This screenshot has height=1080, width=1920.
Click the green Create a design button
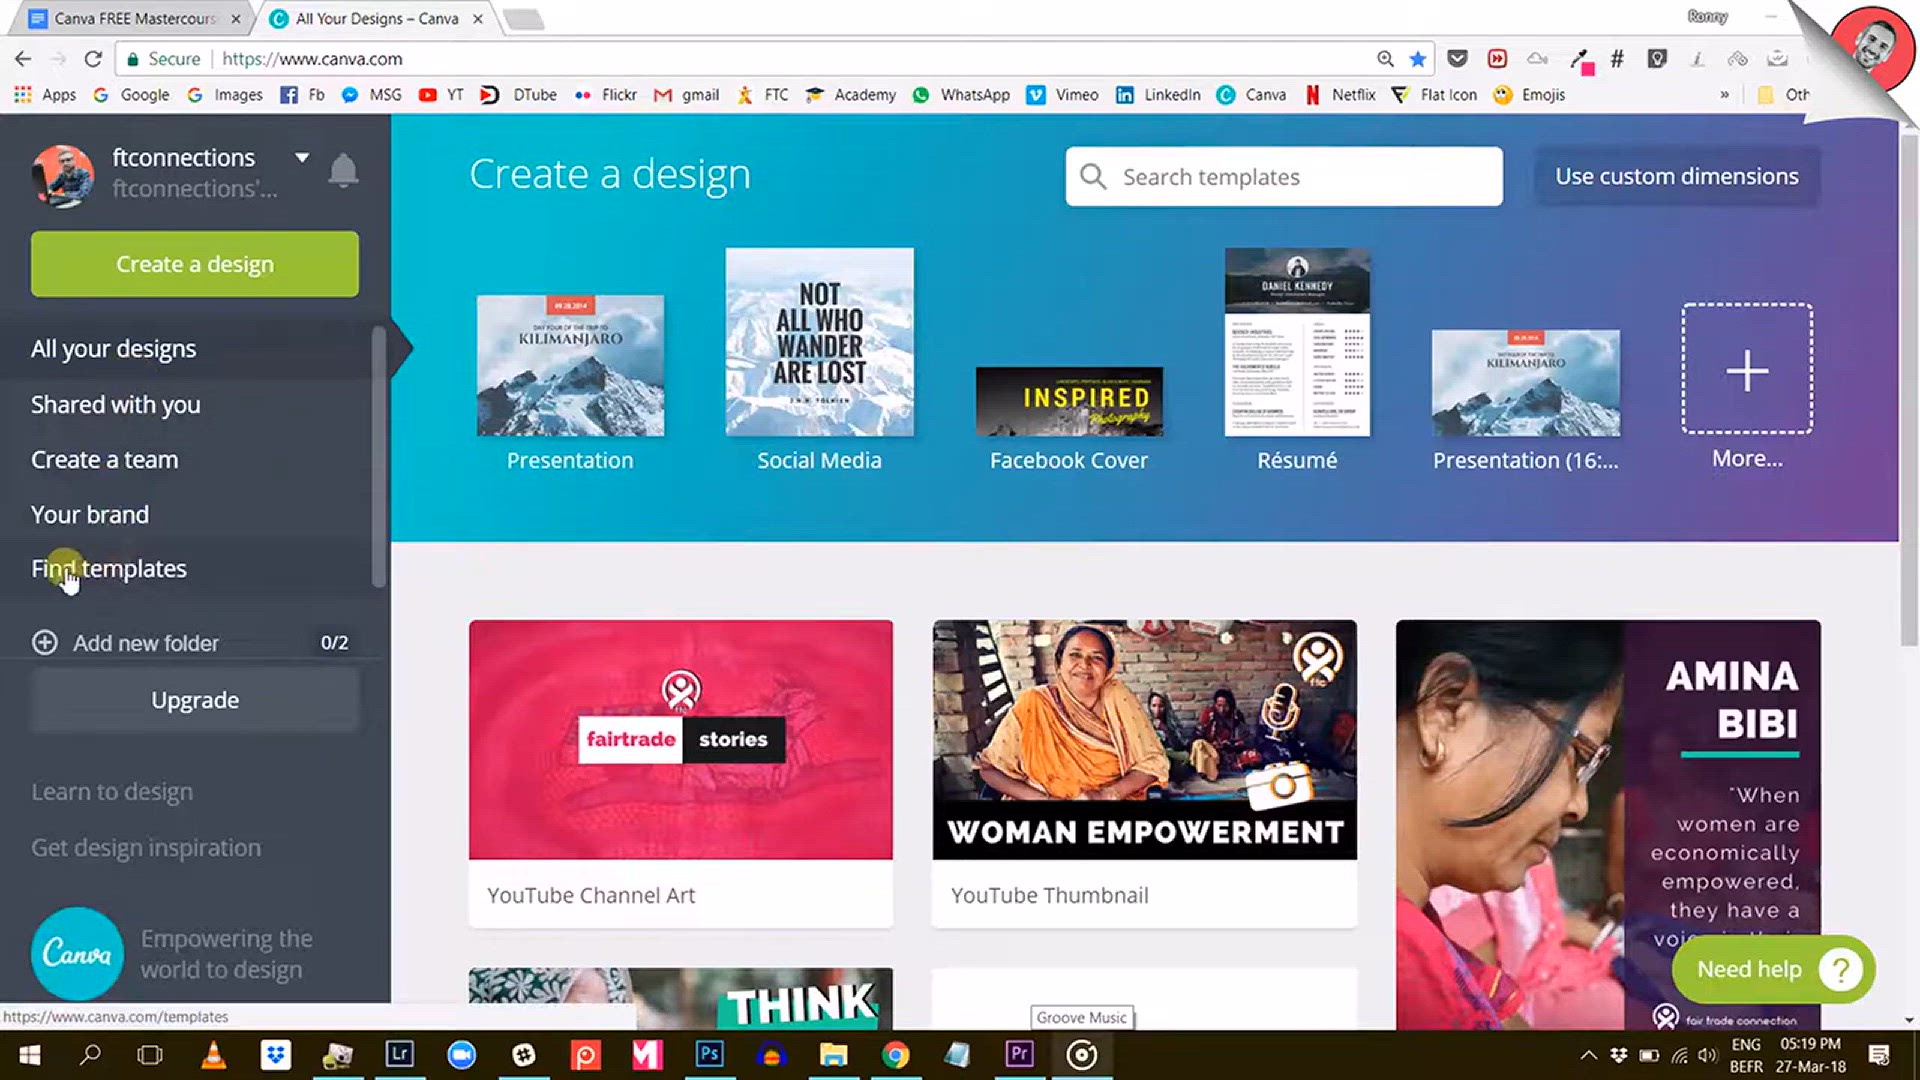click(195, 264)
